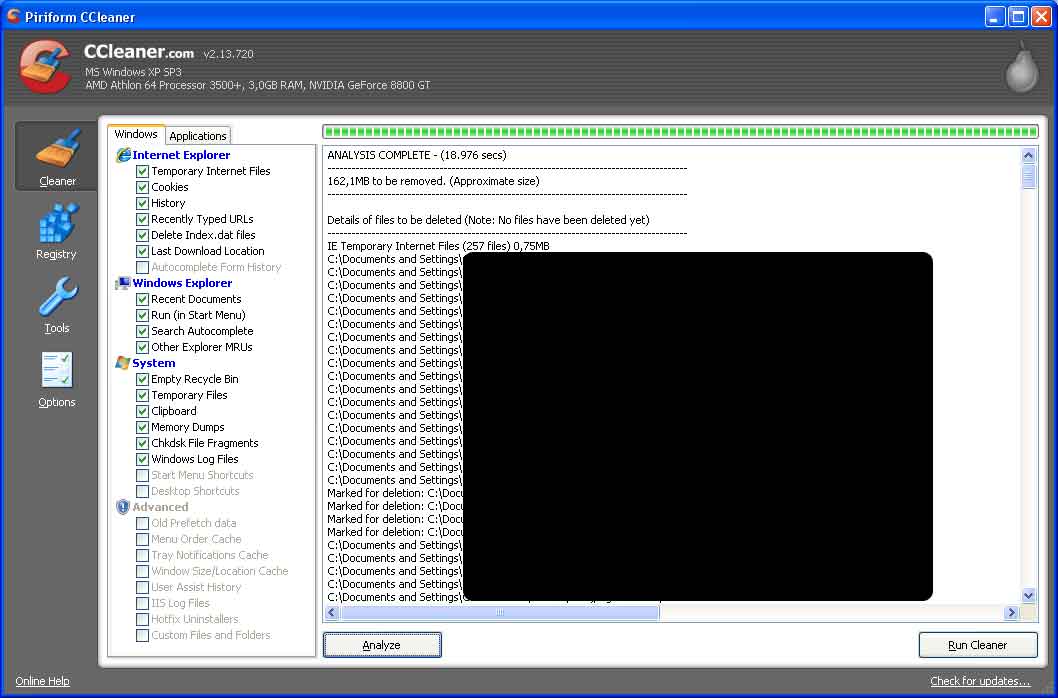Image resolution: width=1058 pixels, height=698 pixels.
Task: Click the System Windows flag icon
Action: pyautogui.click(x=123, y=363)
